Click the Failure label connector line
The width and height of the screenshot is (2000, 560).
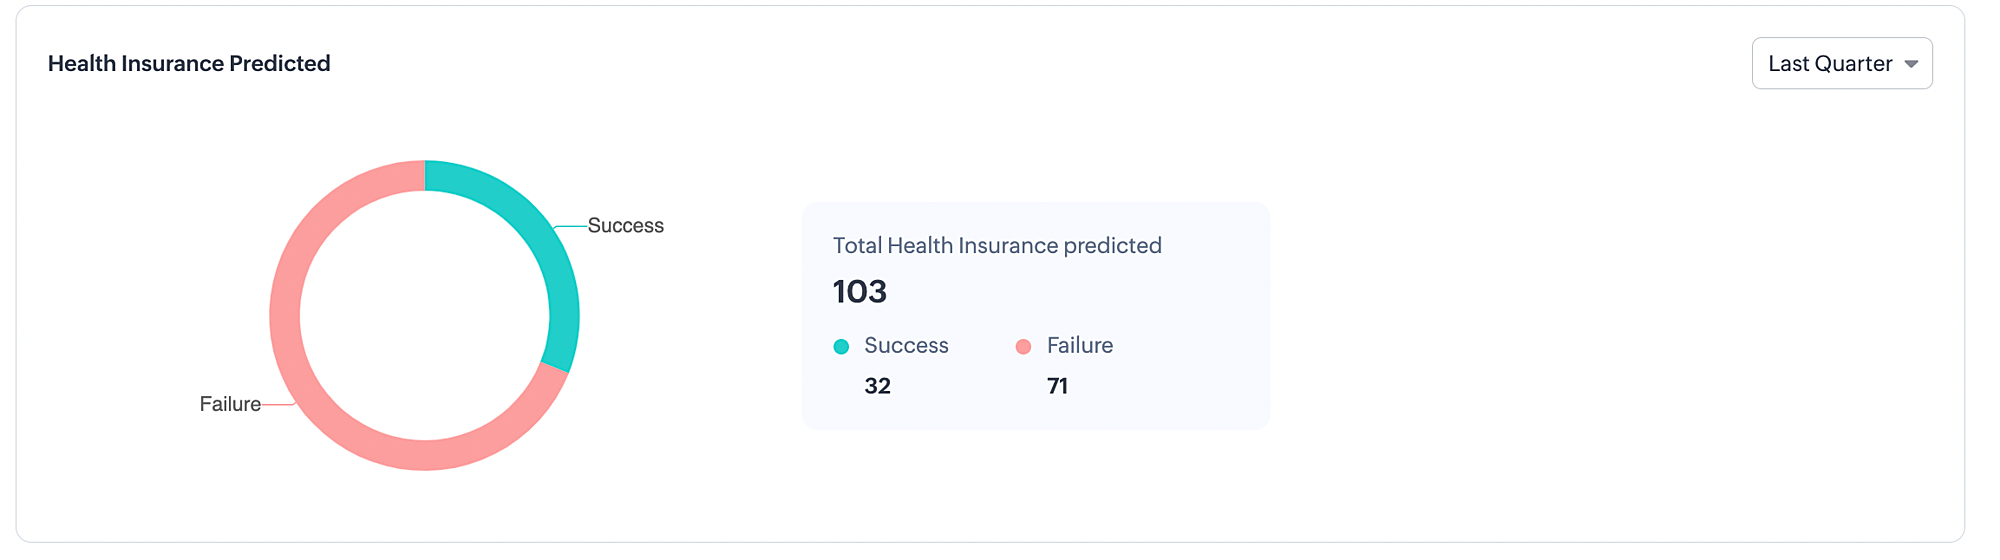click(278, 405)
